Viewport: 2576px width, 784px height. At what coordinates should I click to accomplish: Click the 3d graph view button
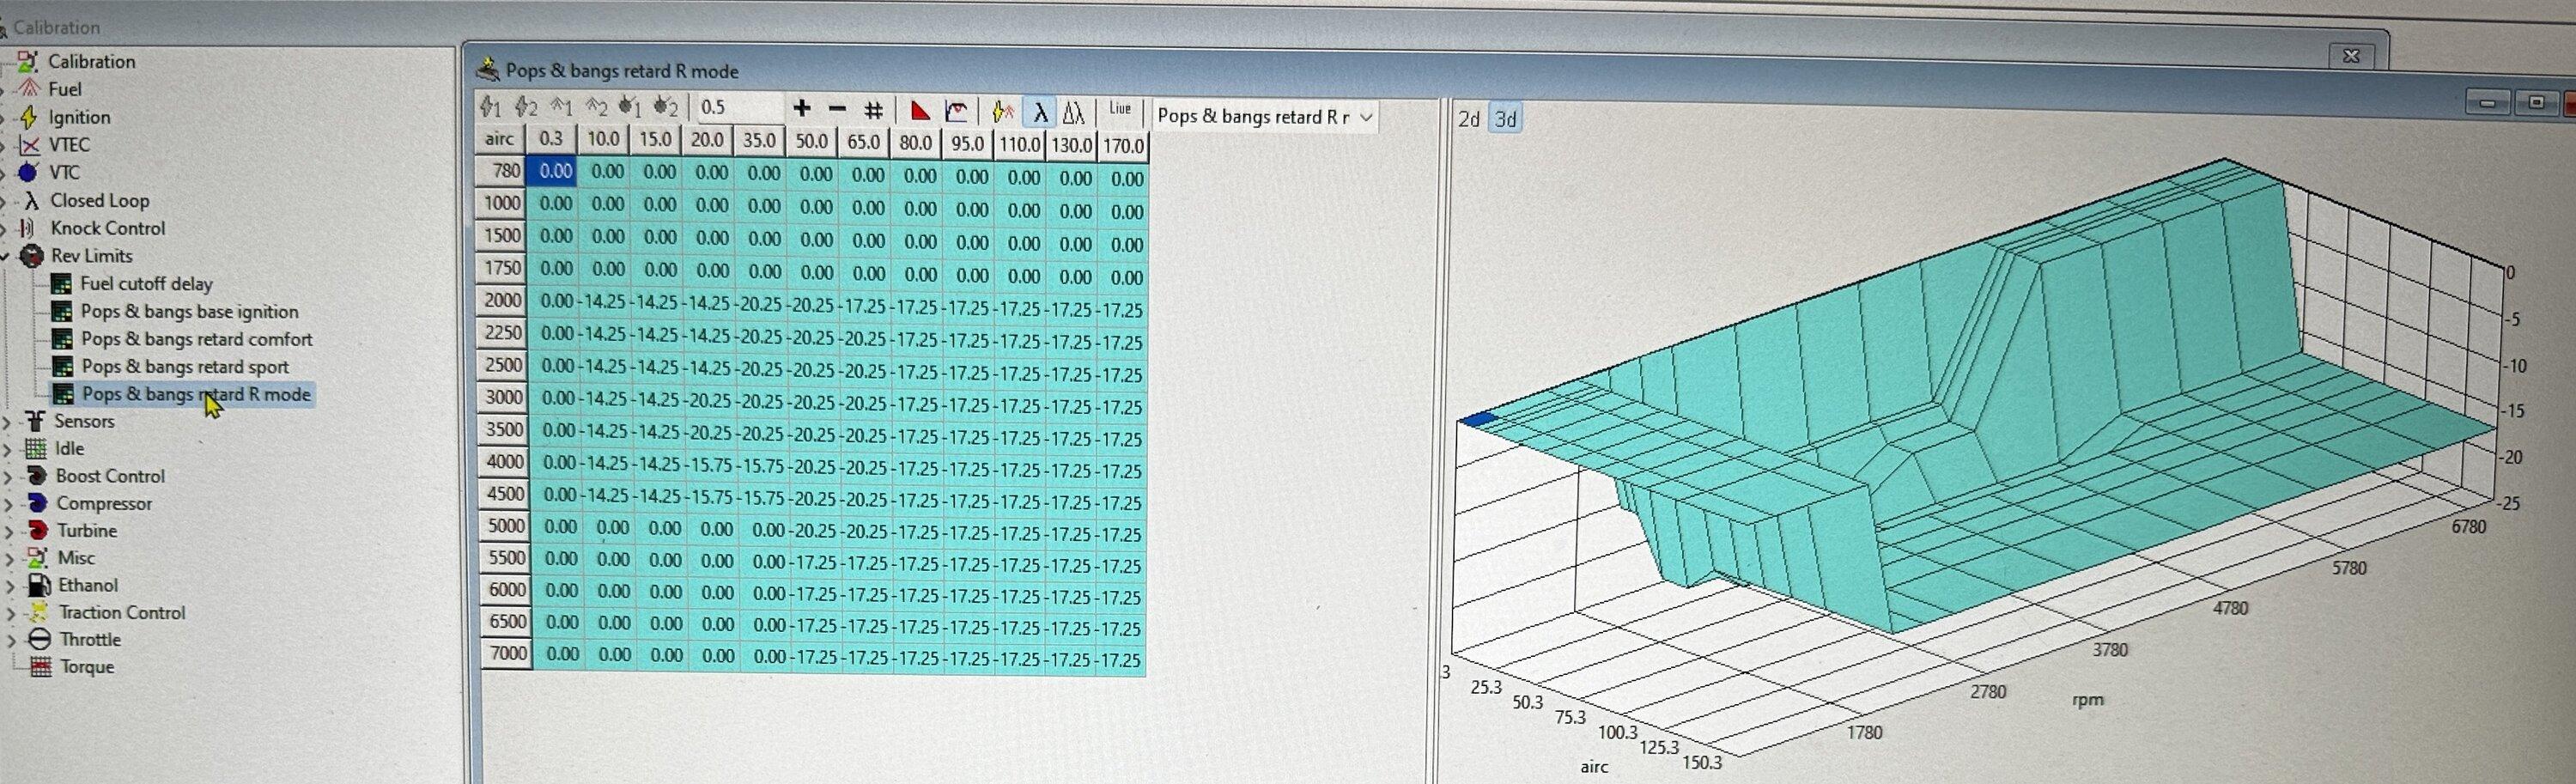click(x=1505, y=119)
